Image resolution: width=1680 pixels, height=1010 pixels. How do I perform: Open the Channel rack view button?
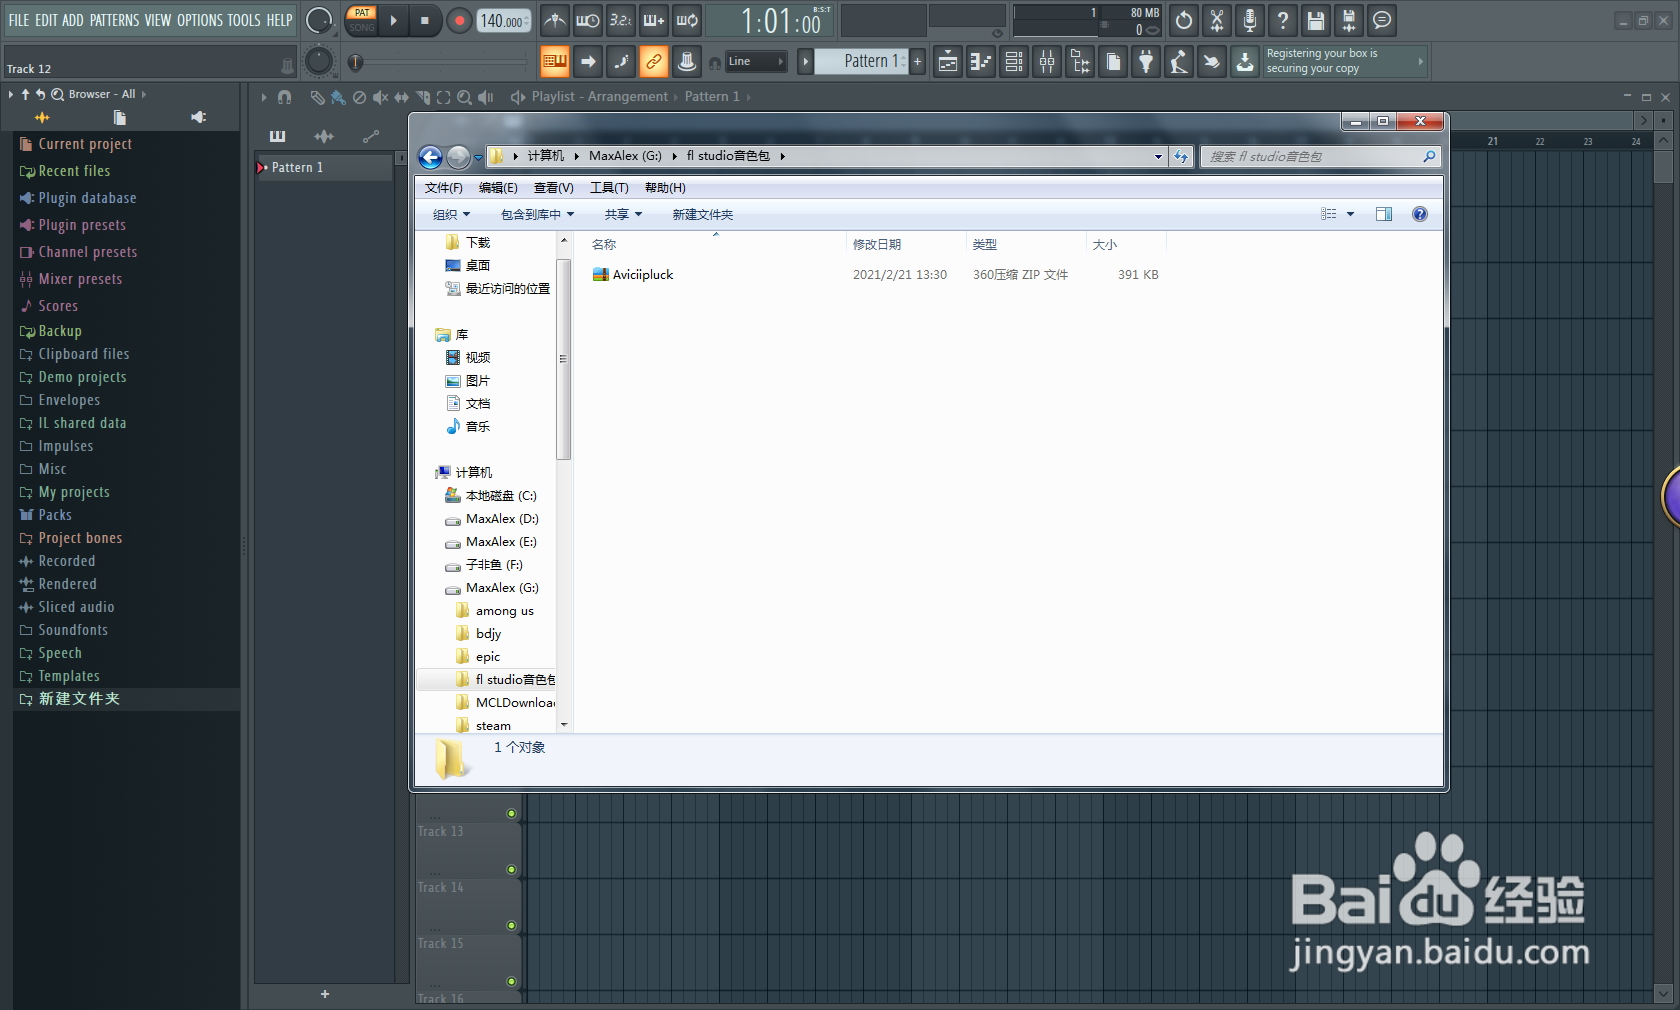click(1014, 62)
